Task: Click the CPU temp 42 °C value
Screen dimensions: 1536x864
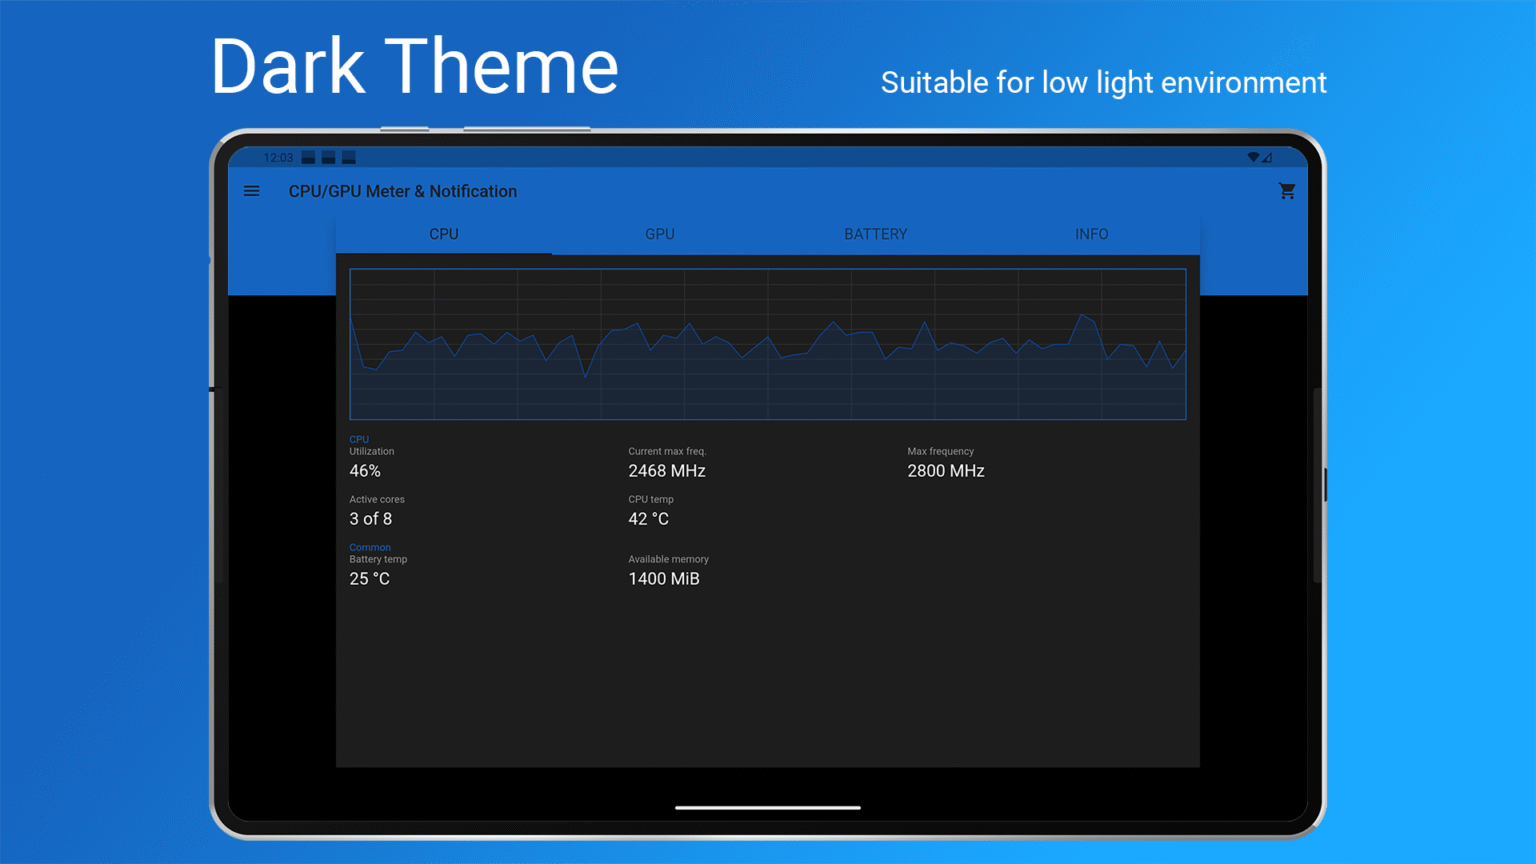Action: pyautogui.click(x=647, y=519)
